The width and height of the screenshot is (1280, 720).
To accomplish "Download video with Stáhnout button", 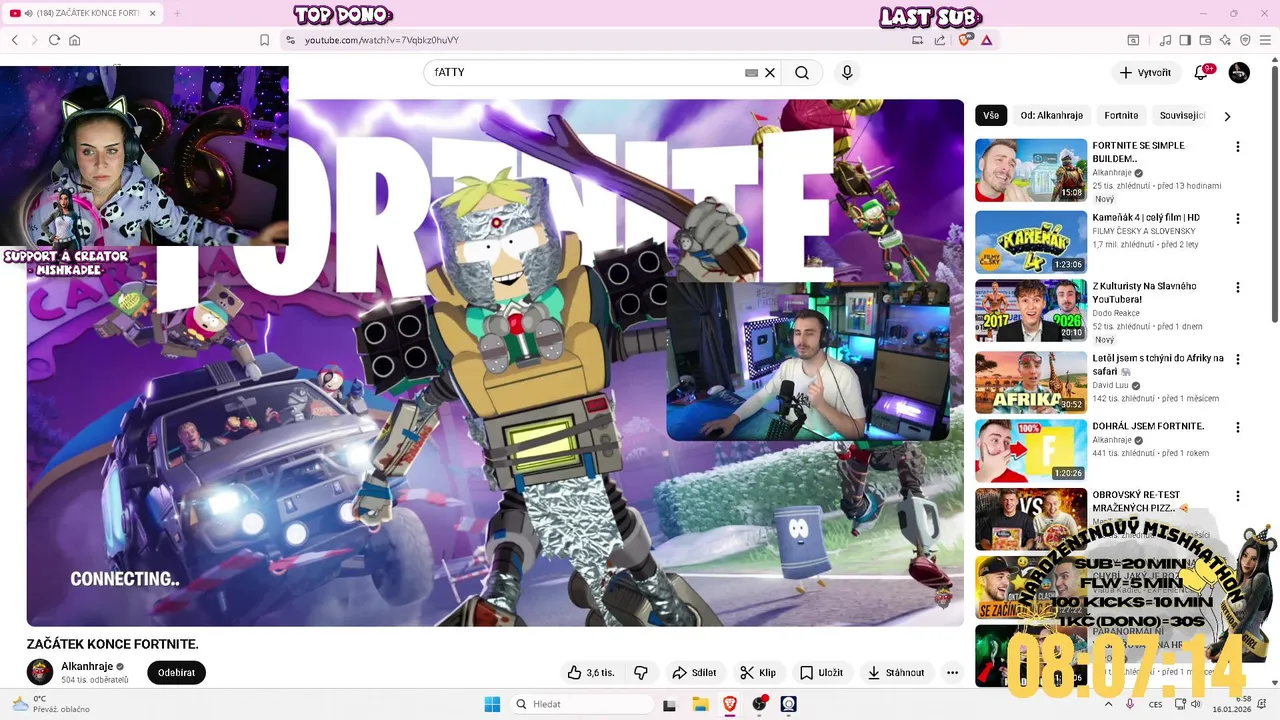I will [896, 673].
